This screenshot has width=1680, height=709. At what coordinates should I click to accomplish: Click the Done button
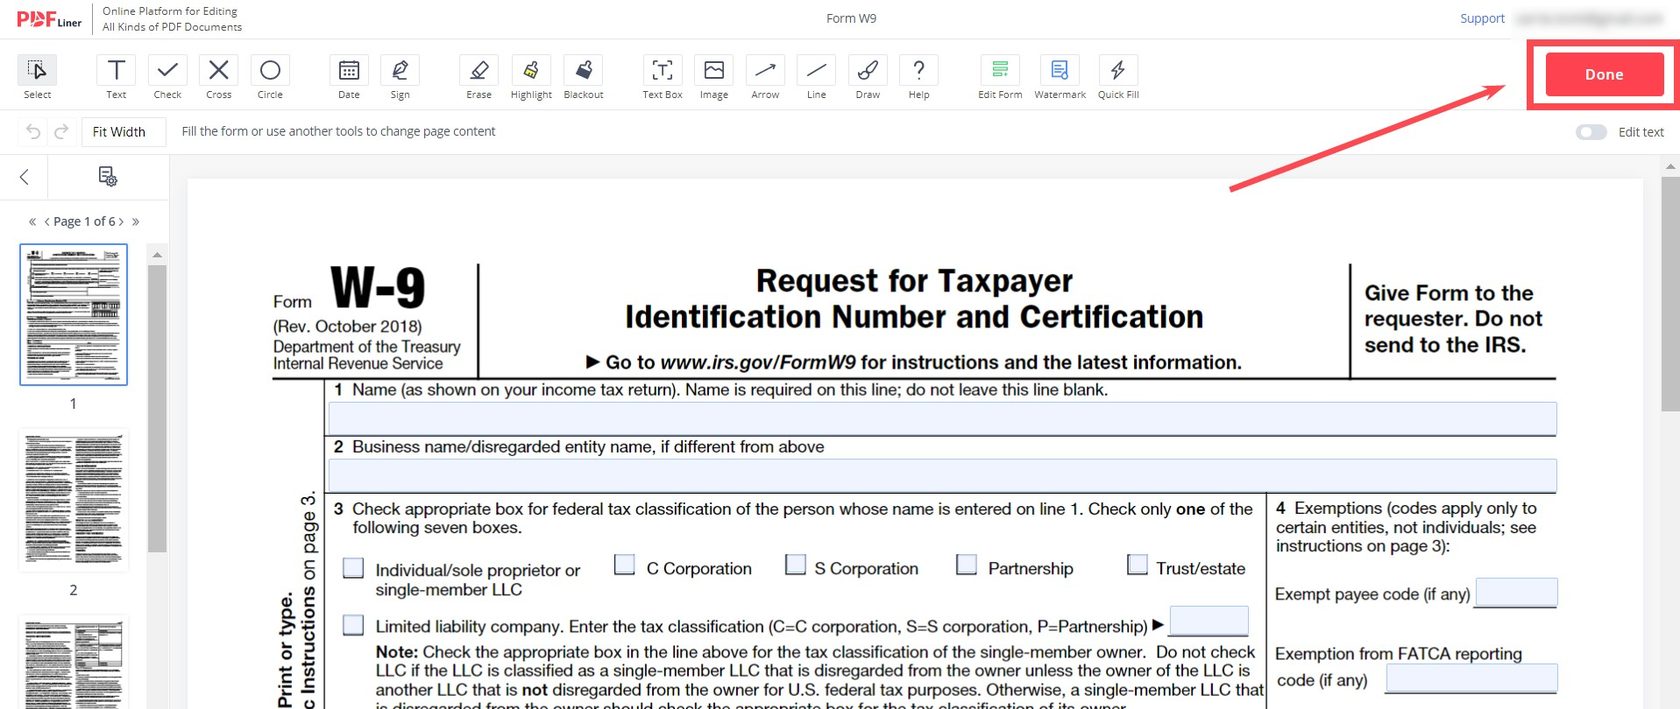pos(1604,75)
